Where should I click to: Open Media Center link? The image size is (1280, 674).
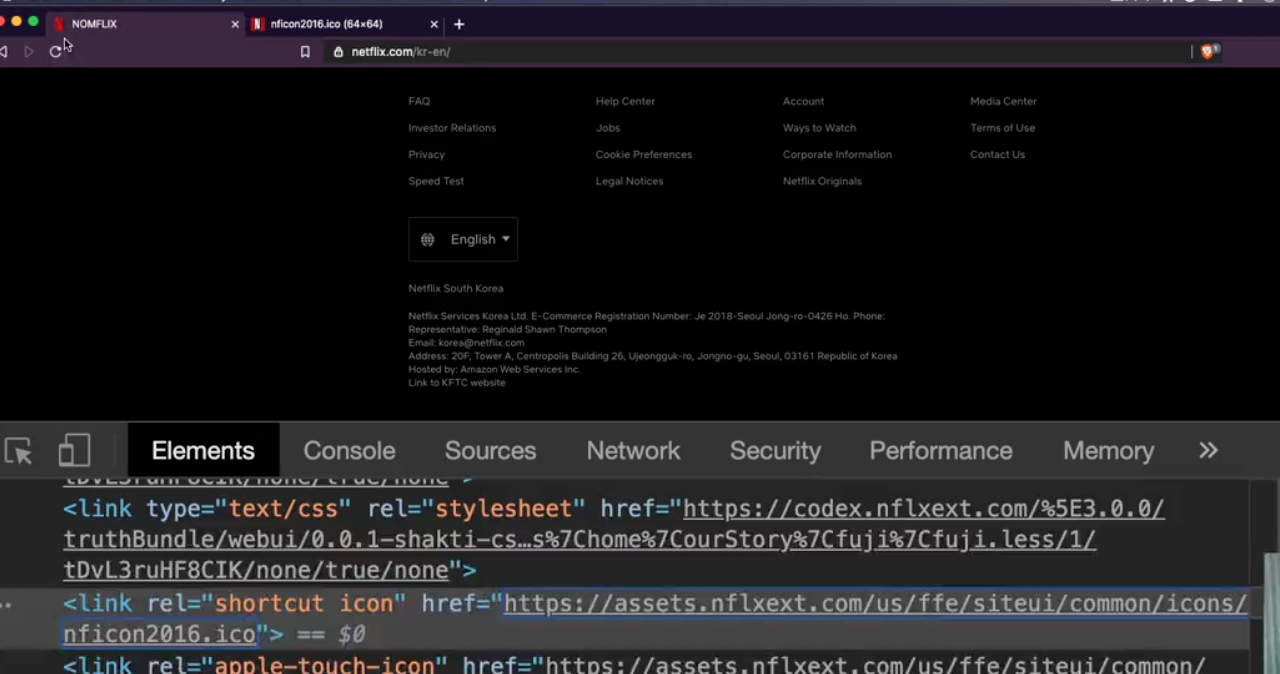click(x=1003, y=101)
